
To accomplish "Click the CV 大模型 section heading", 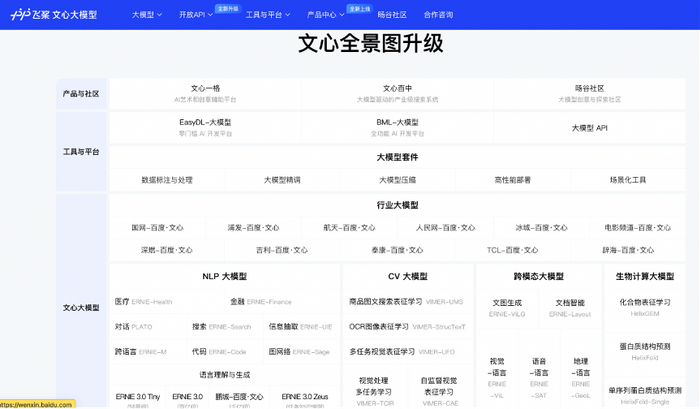I will pos(408,276).
